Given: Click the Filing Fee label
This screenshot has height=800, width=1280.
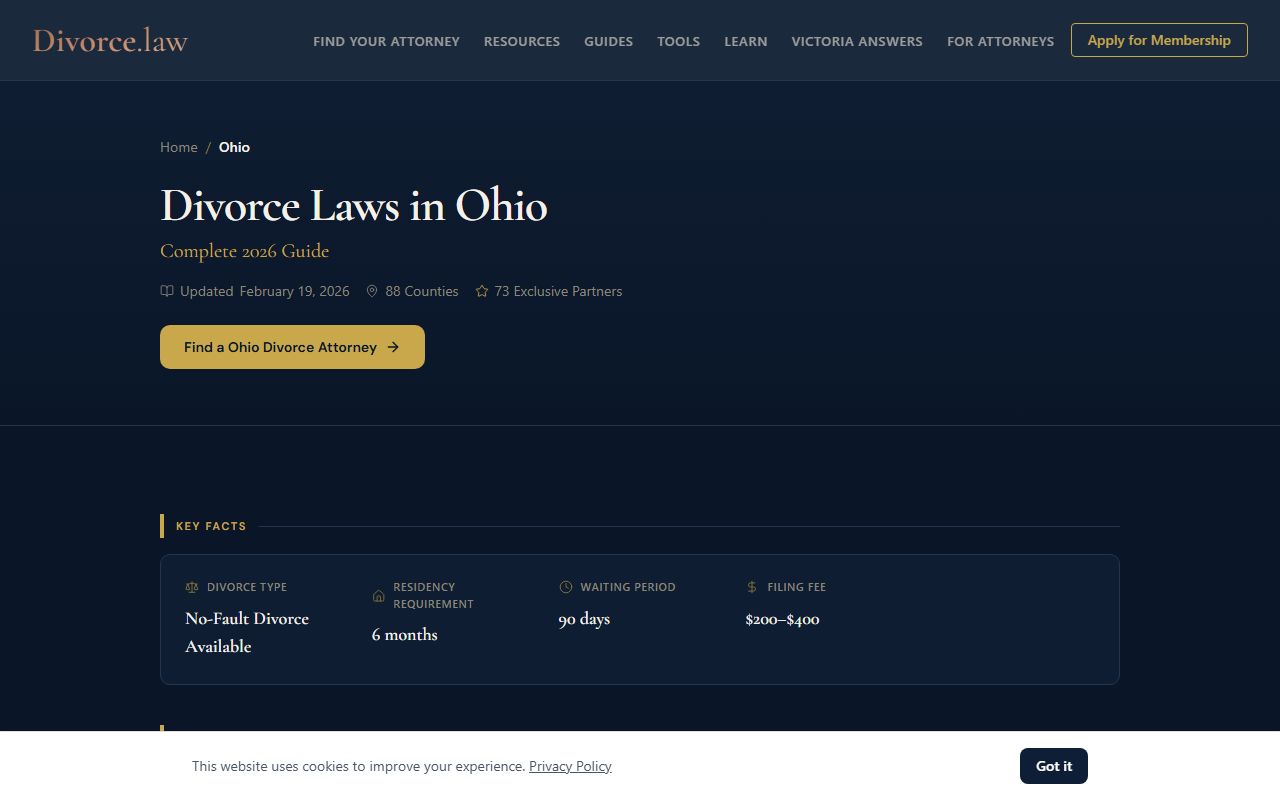Looking at the screenshot, I should tap(797, 587).
